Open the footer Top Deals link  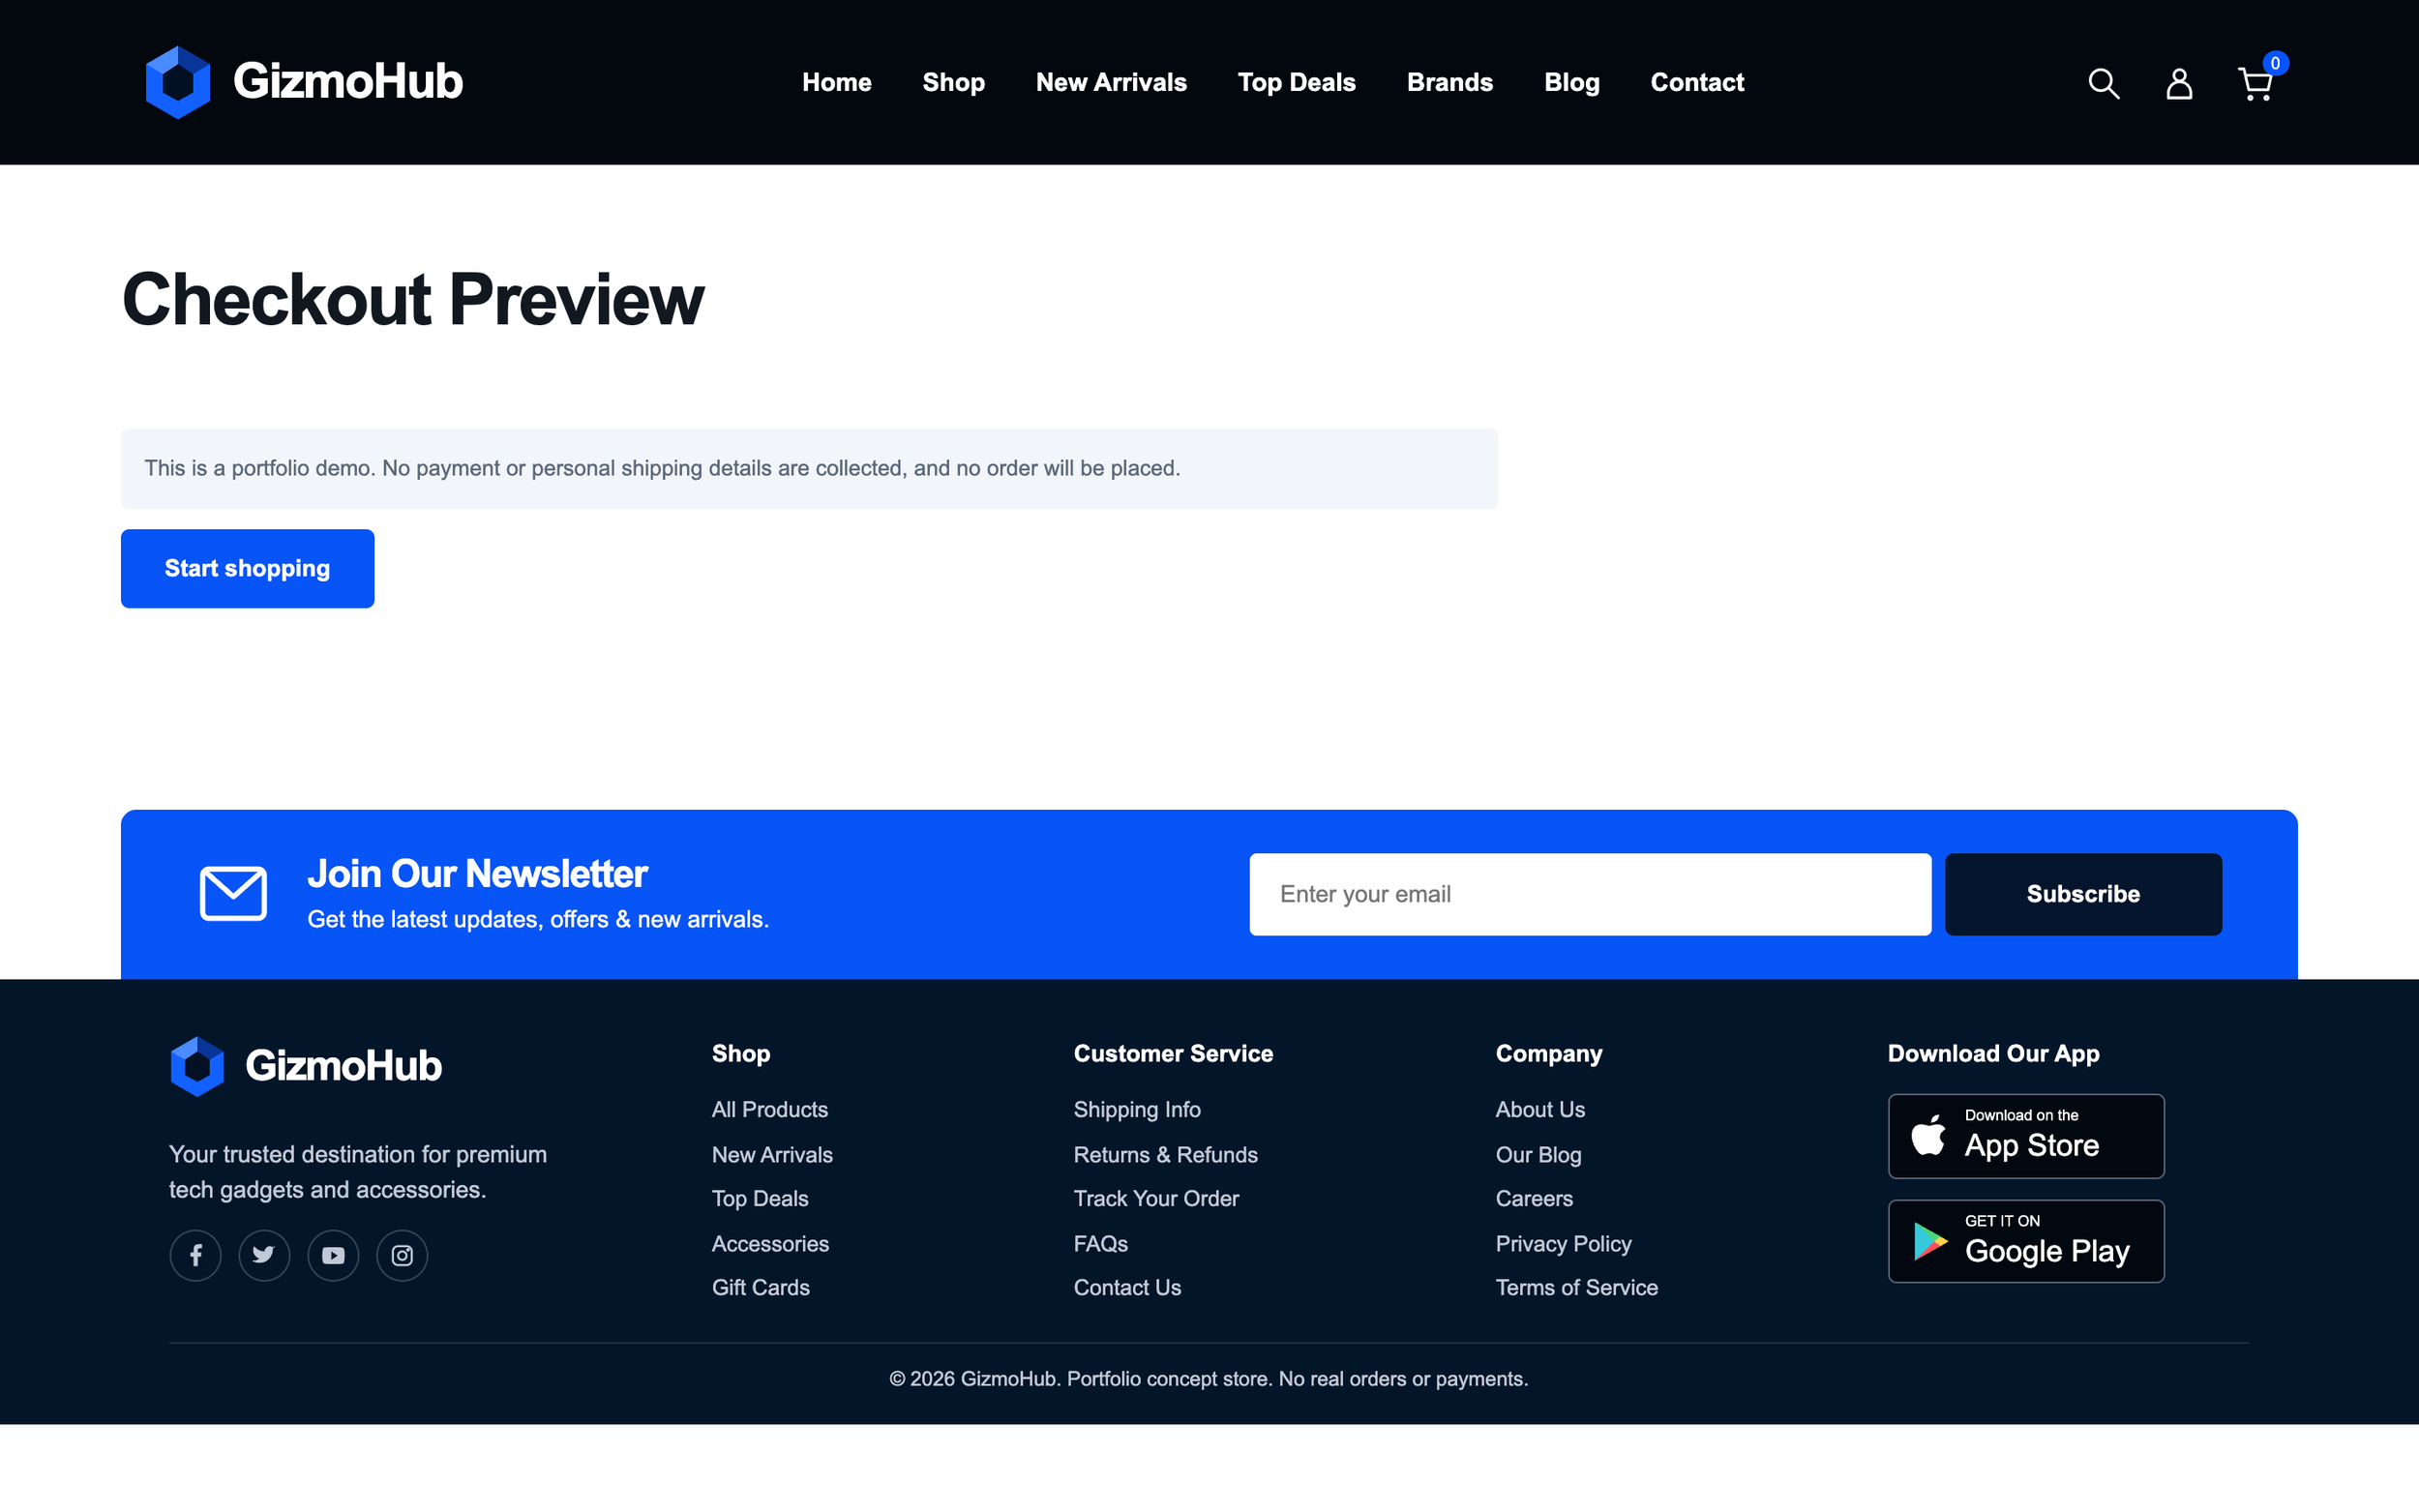[x=760, y=1198]
